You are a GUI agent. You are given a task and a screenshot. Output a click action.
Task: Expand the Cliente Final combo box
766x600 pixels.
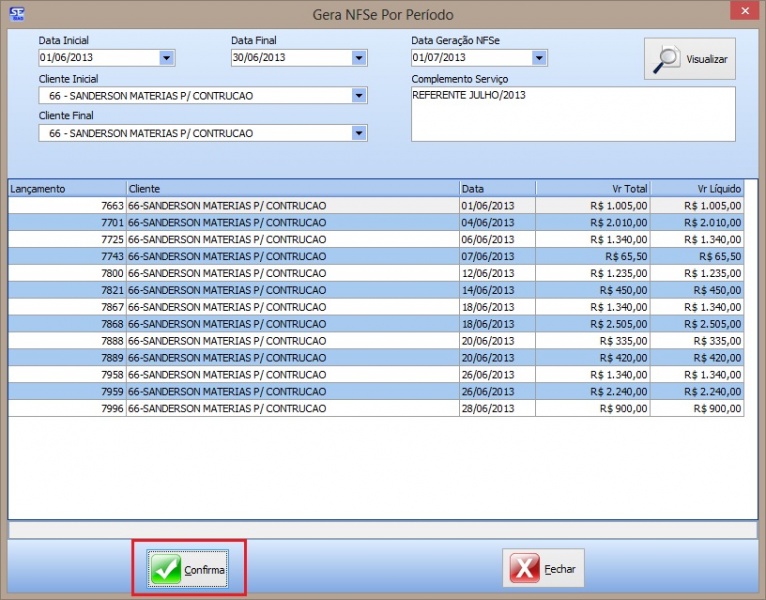(x=359, y=133)
